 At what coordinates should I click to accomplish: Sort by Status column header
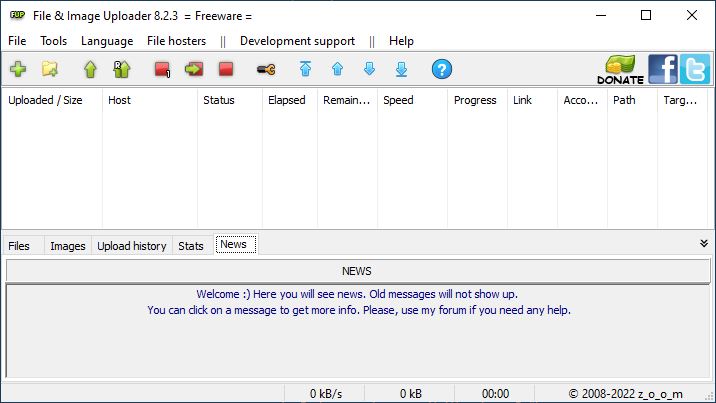pos(230,100)
